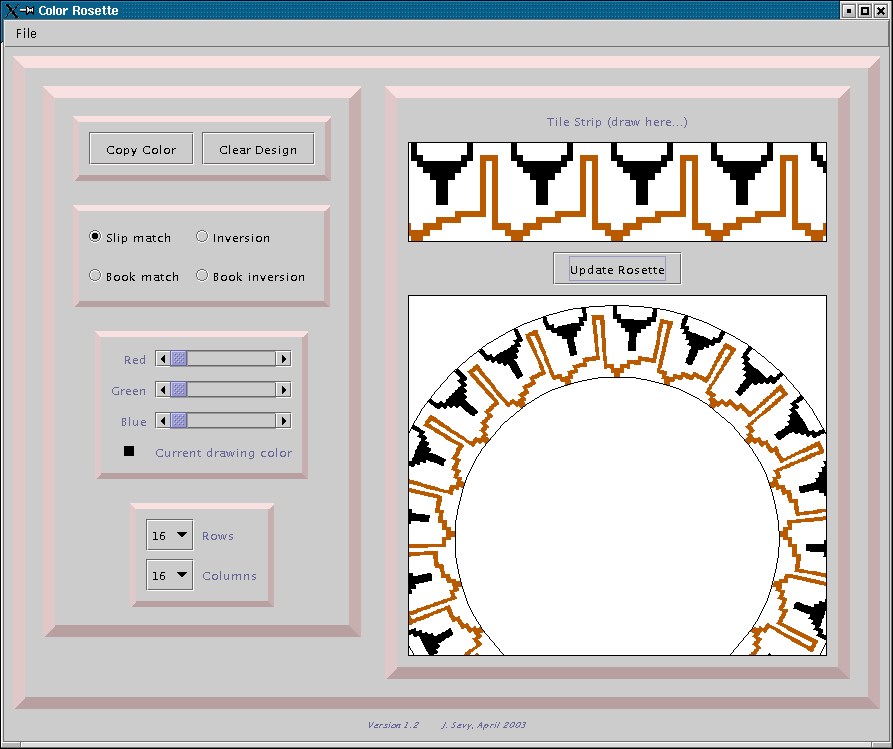
Task: Click the Red slider right arrow
Action: (283, 359)
